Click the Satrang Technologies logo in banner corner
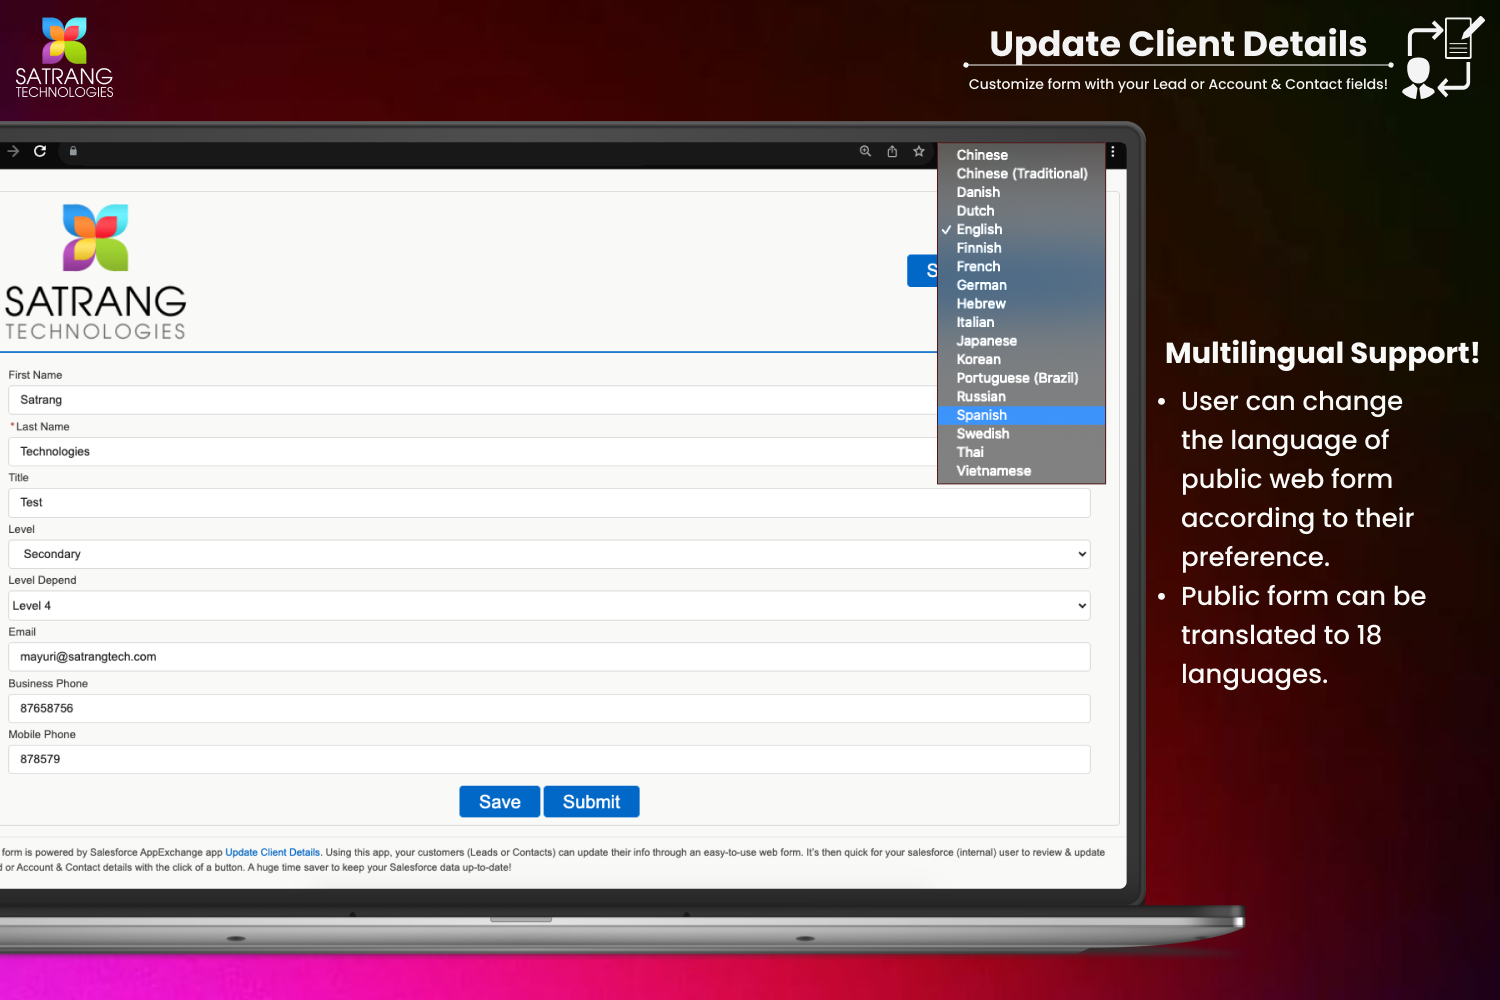1500x1000 pixels. click(64, 58)
